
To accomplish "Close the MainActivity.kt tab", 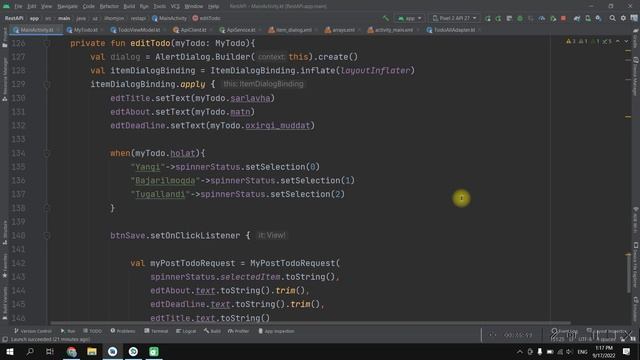I will click(x=58, y=30).
